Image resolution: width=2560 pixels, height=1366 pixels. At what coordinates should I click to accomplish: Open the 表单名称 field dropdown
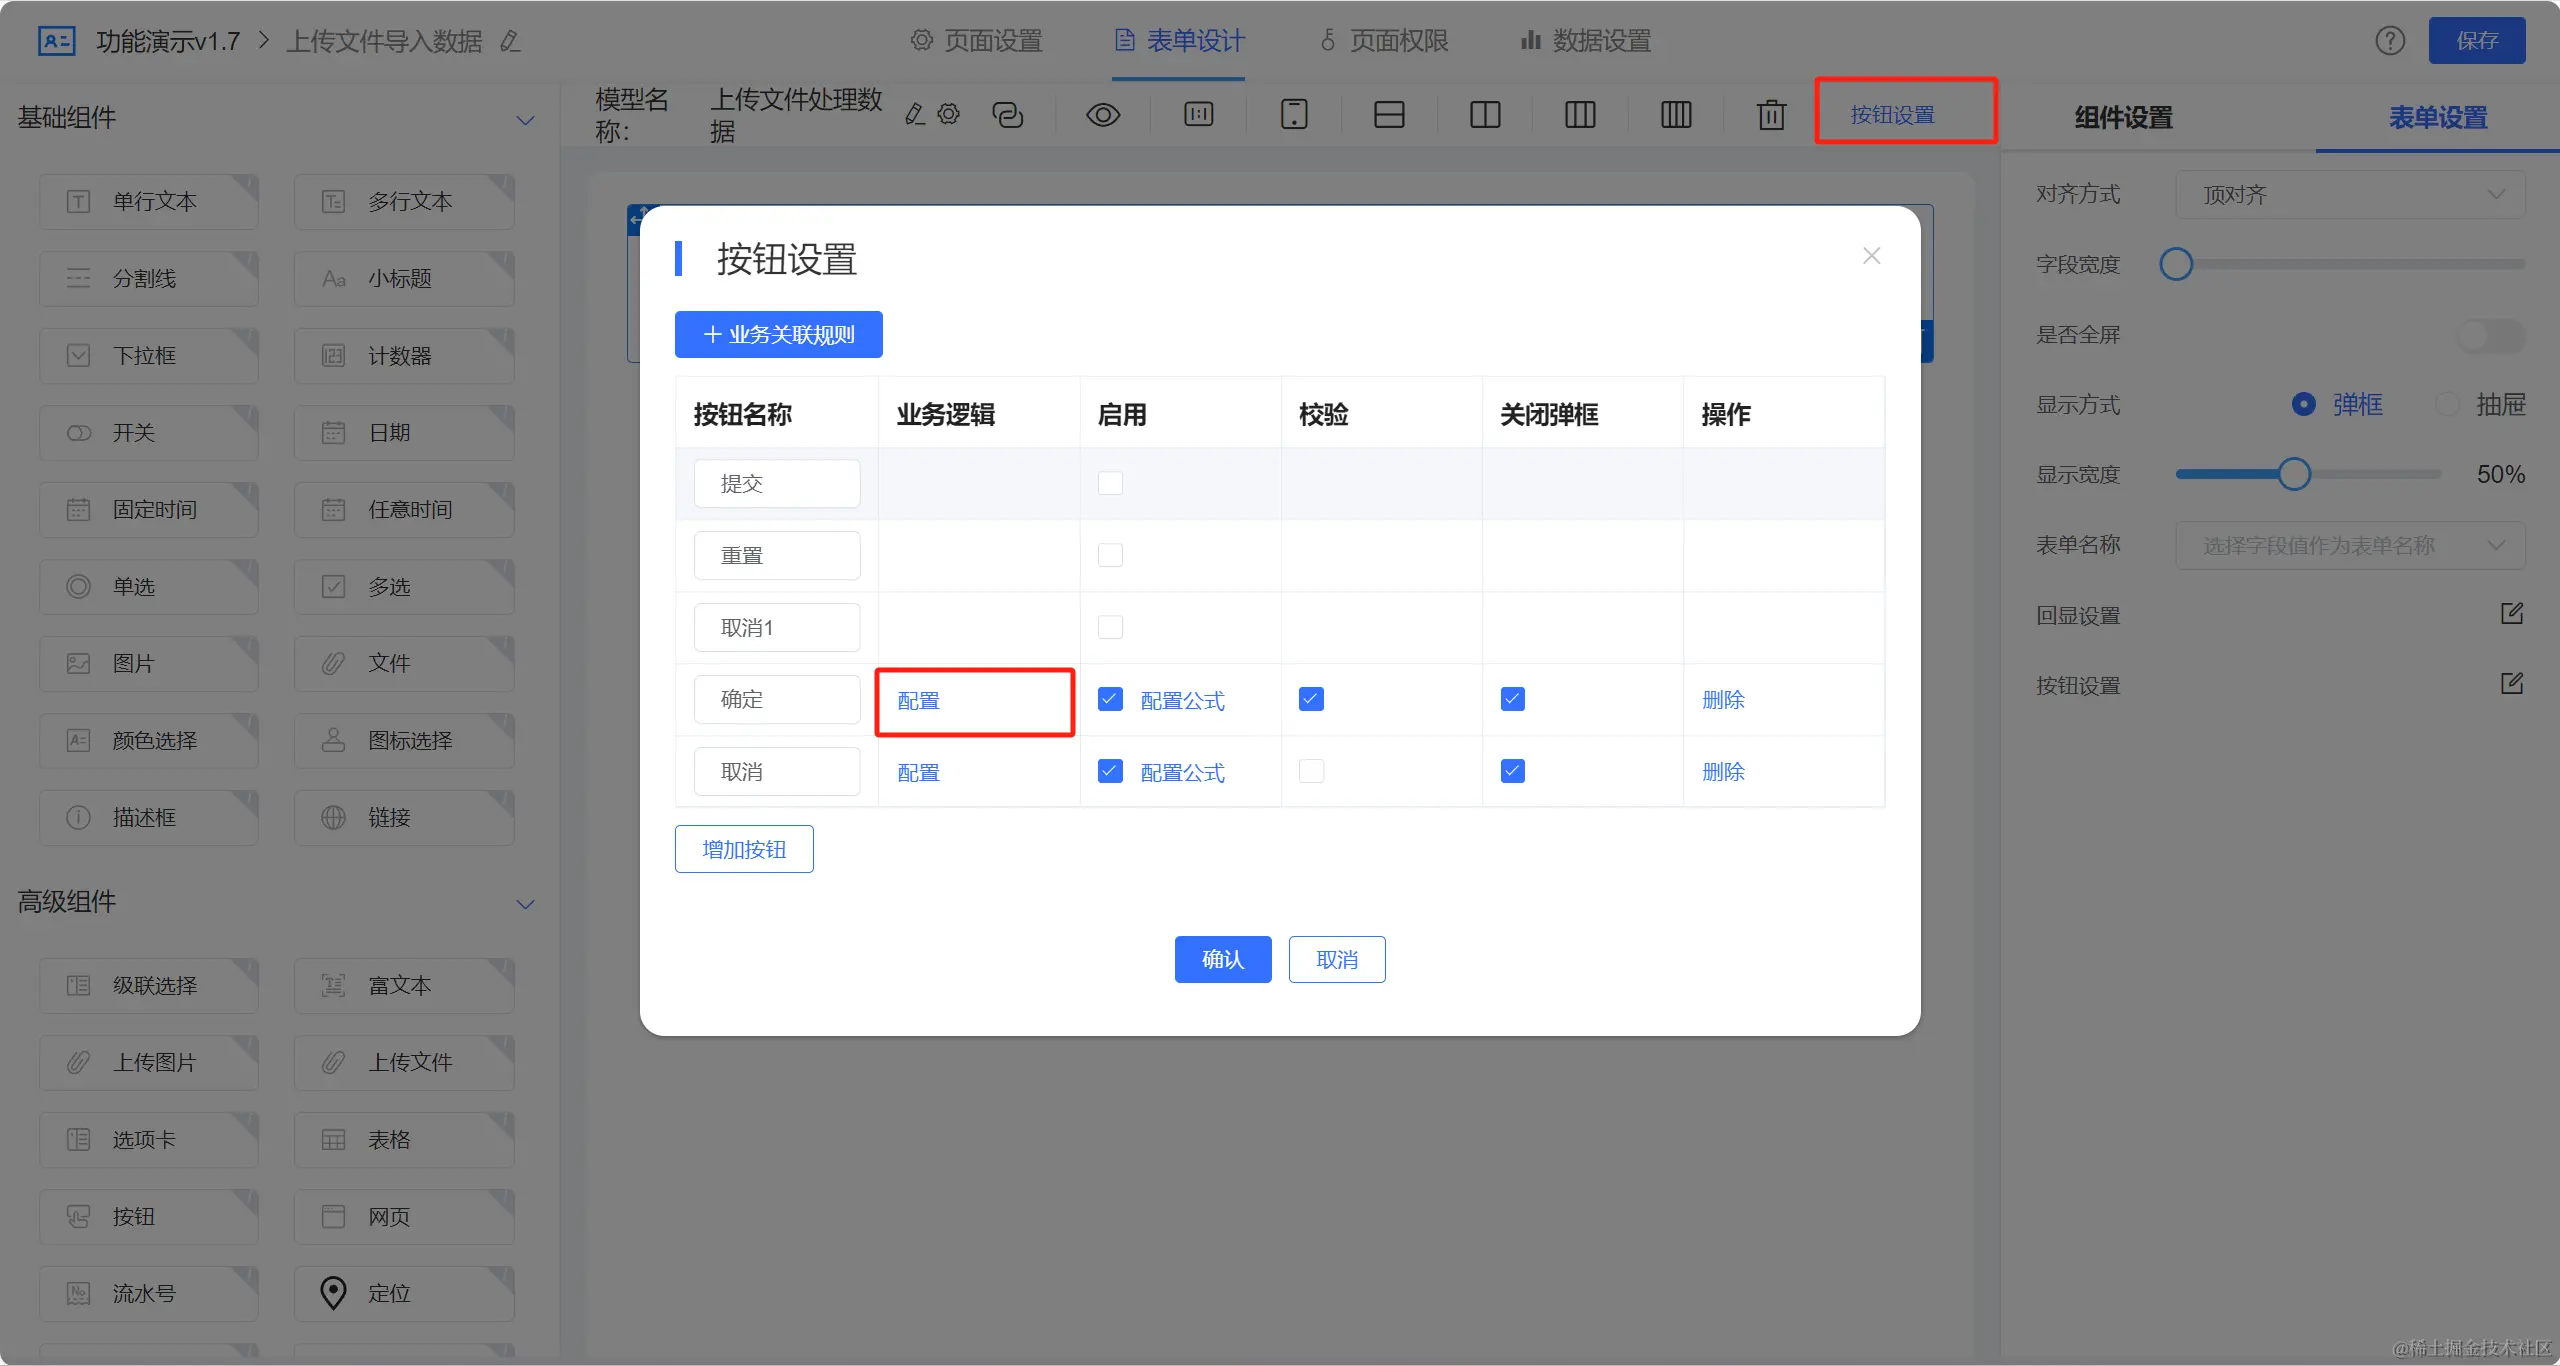[x=2349, y=545]
